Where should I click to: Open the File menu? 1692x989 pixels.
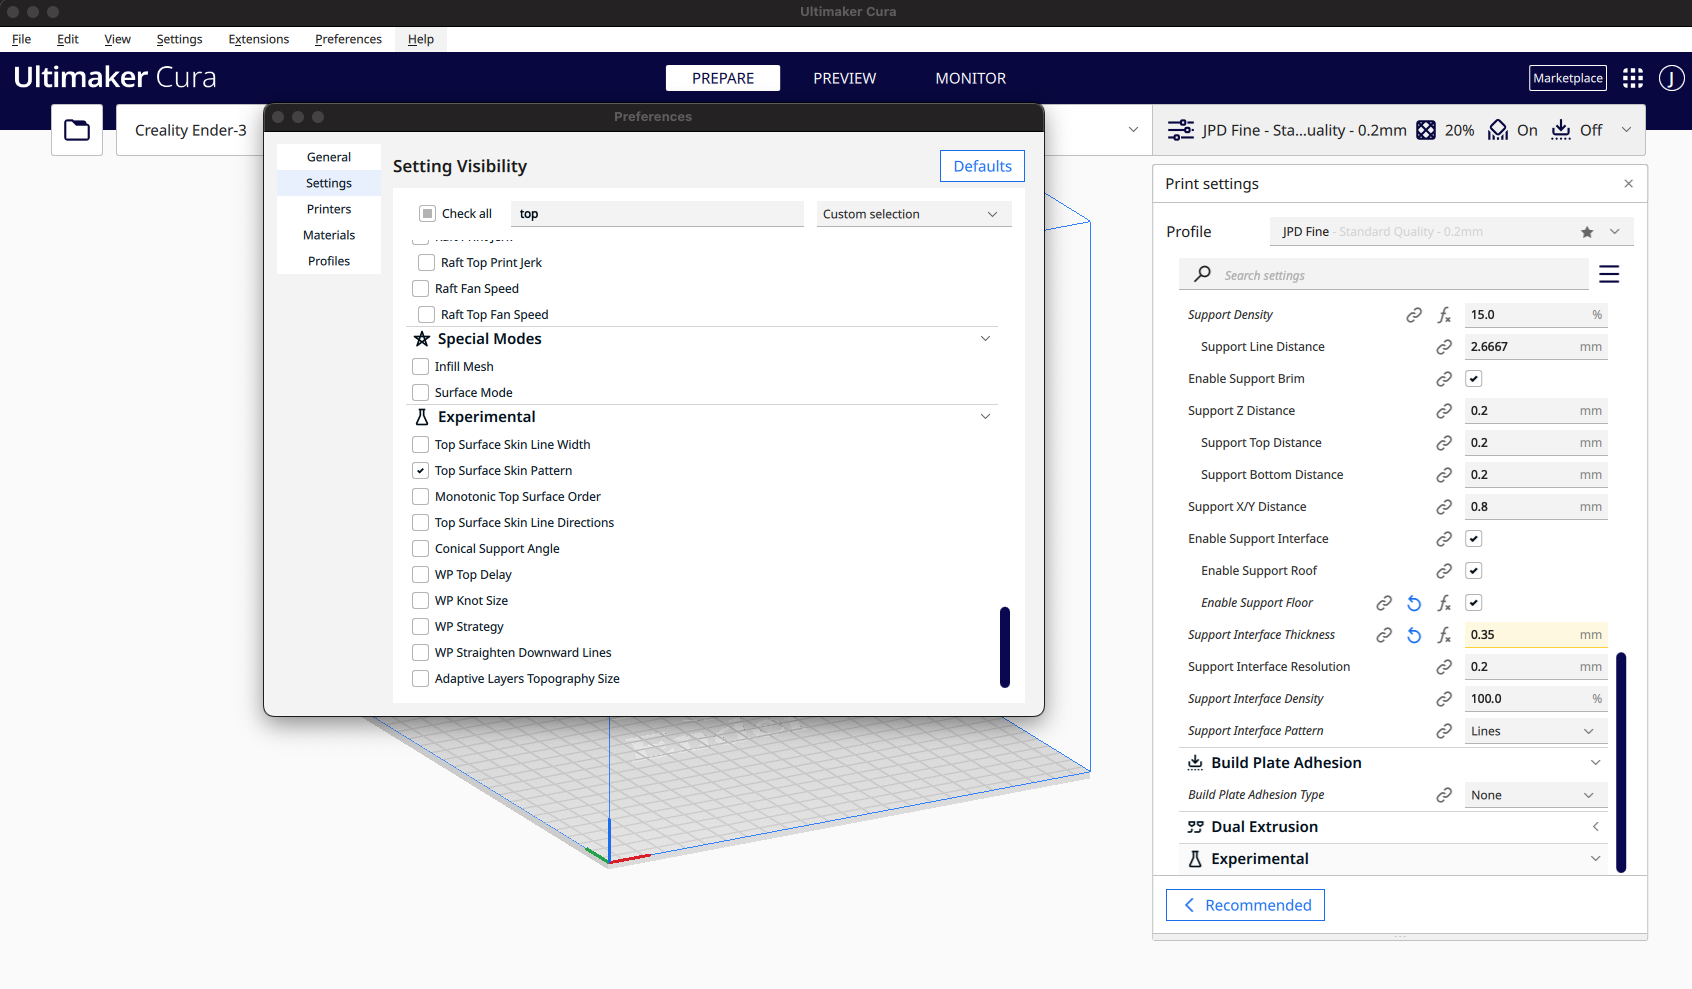(x=21, y=39)
